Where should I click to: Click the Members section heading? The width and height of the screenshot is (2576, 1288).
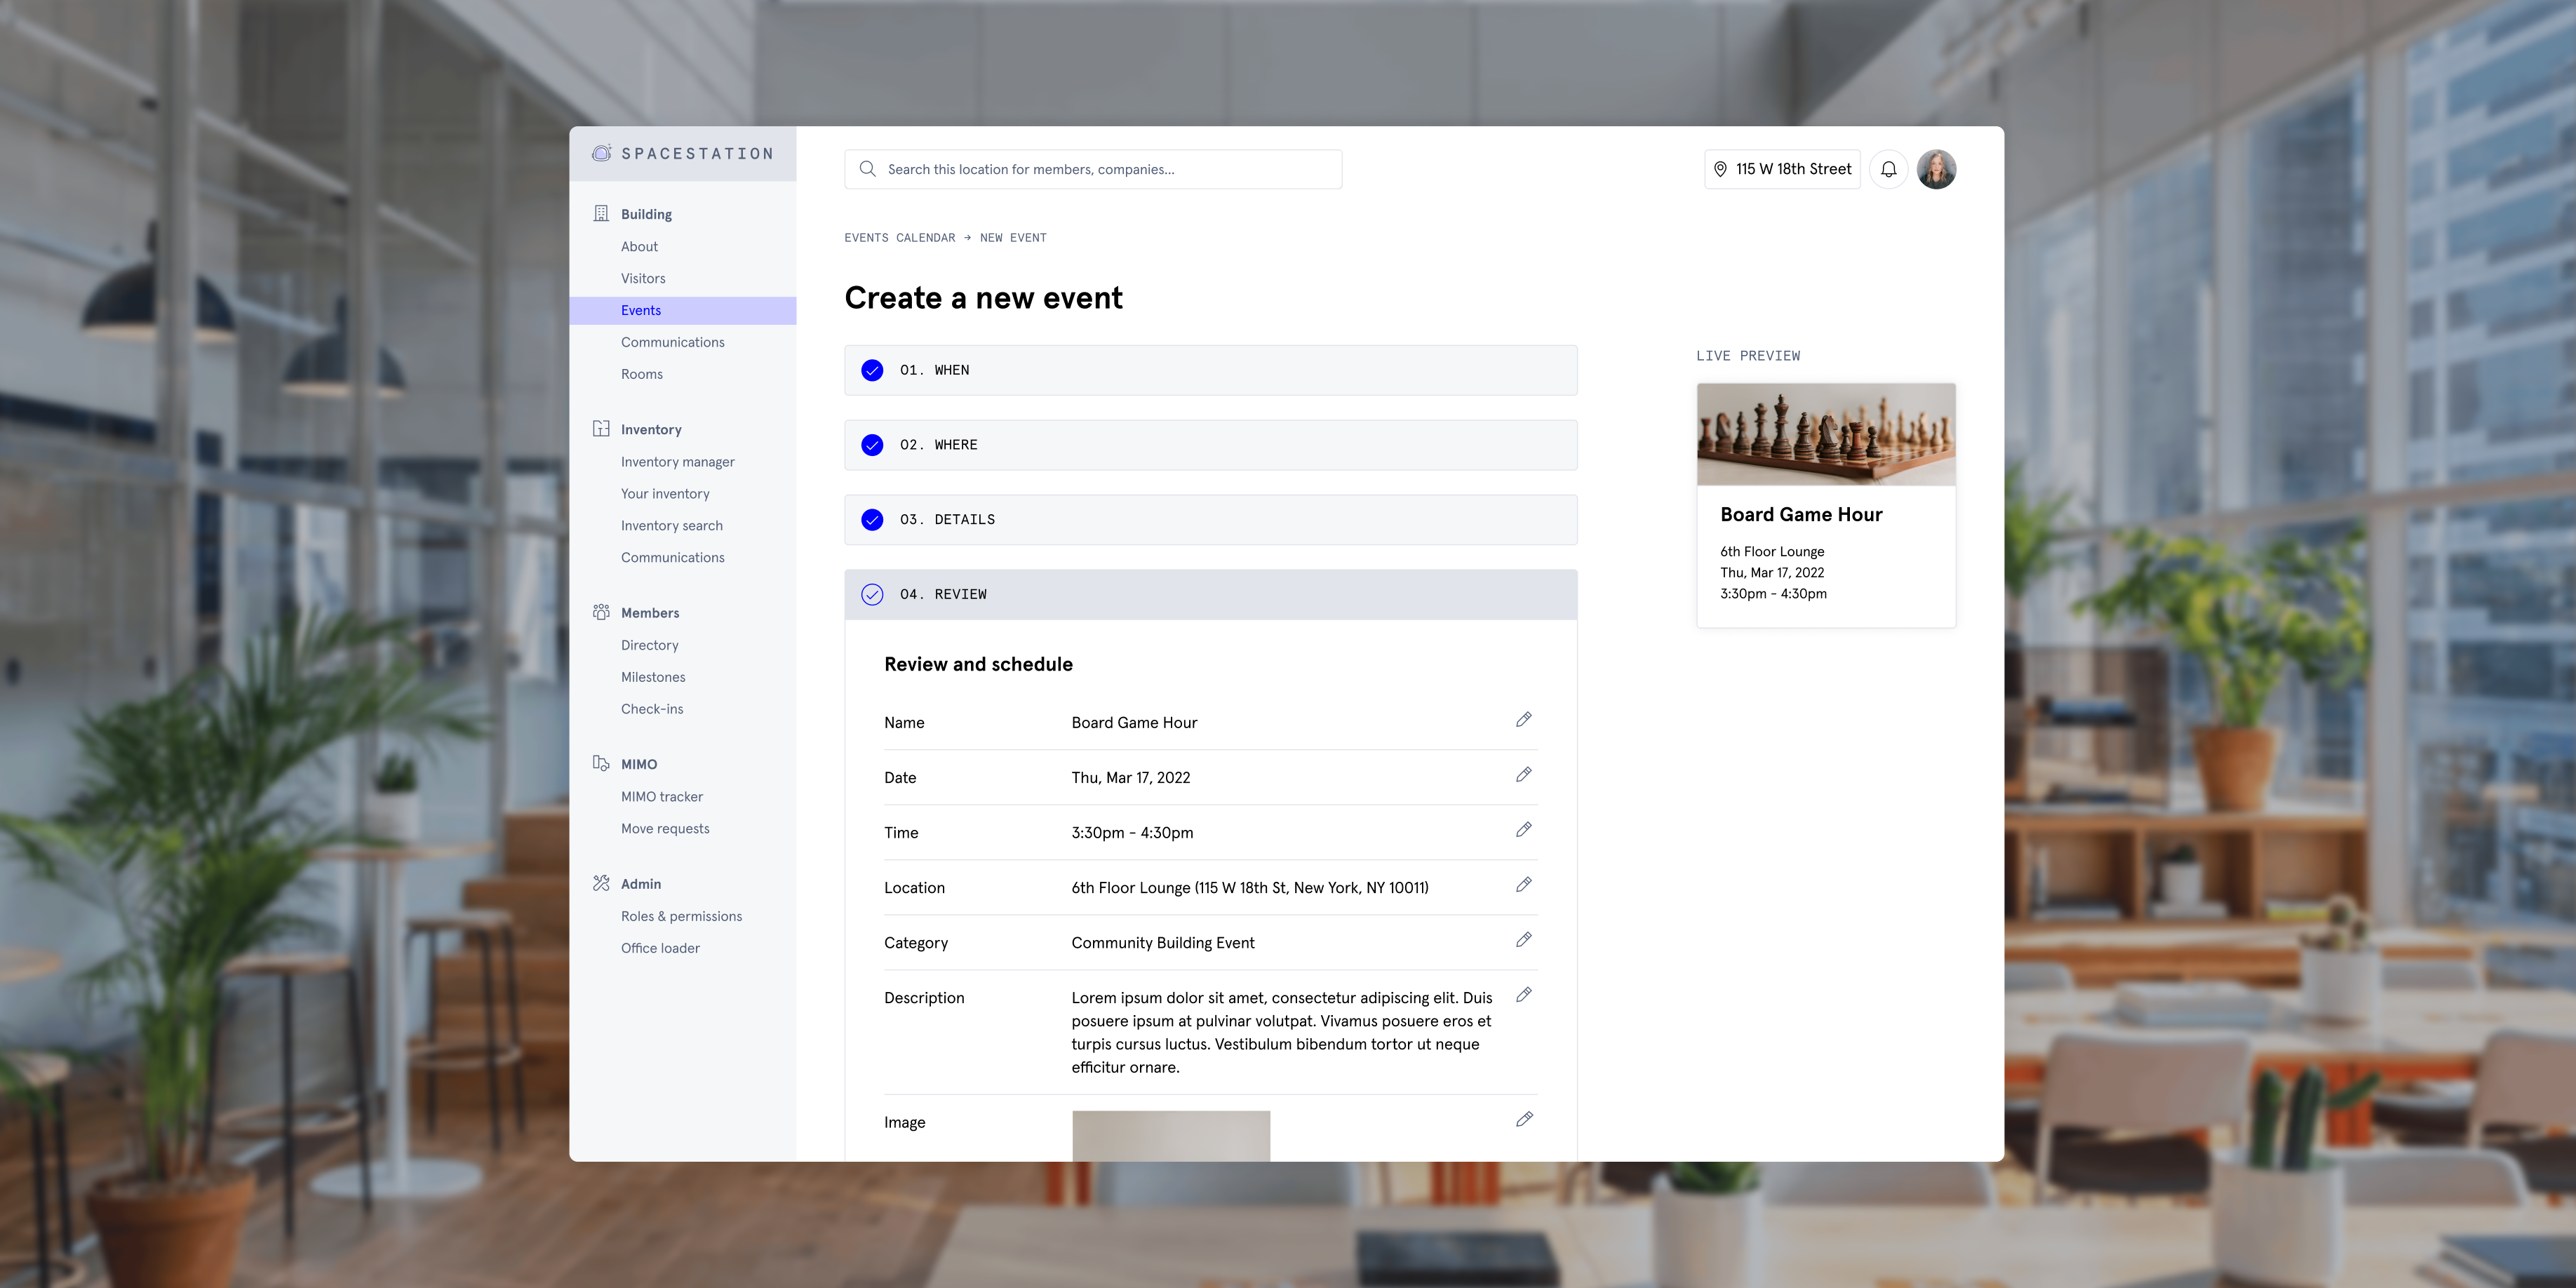click(x=650, y=613)
